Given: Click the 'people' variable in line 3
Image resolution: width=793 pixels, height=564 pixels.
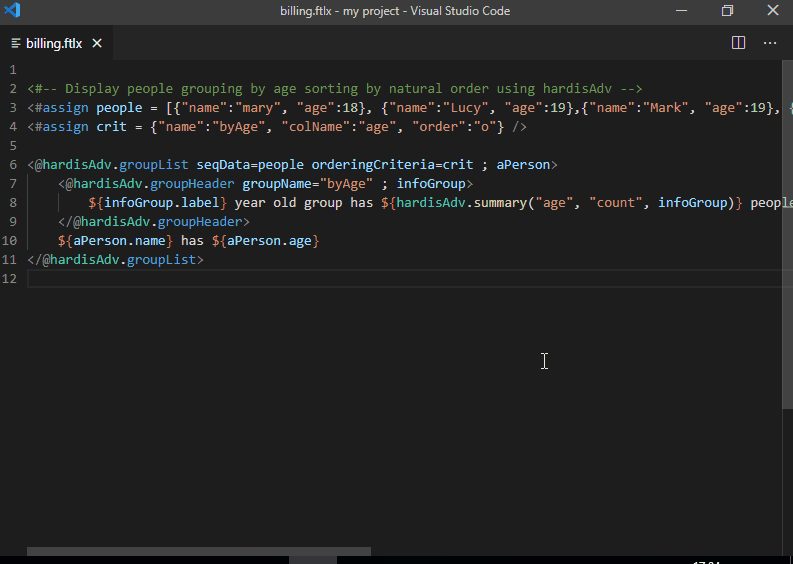Looking at the screenshot, I should [119, 108].
